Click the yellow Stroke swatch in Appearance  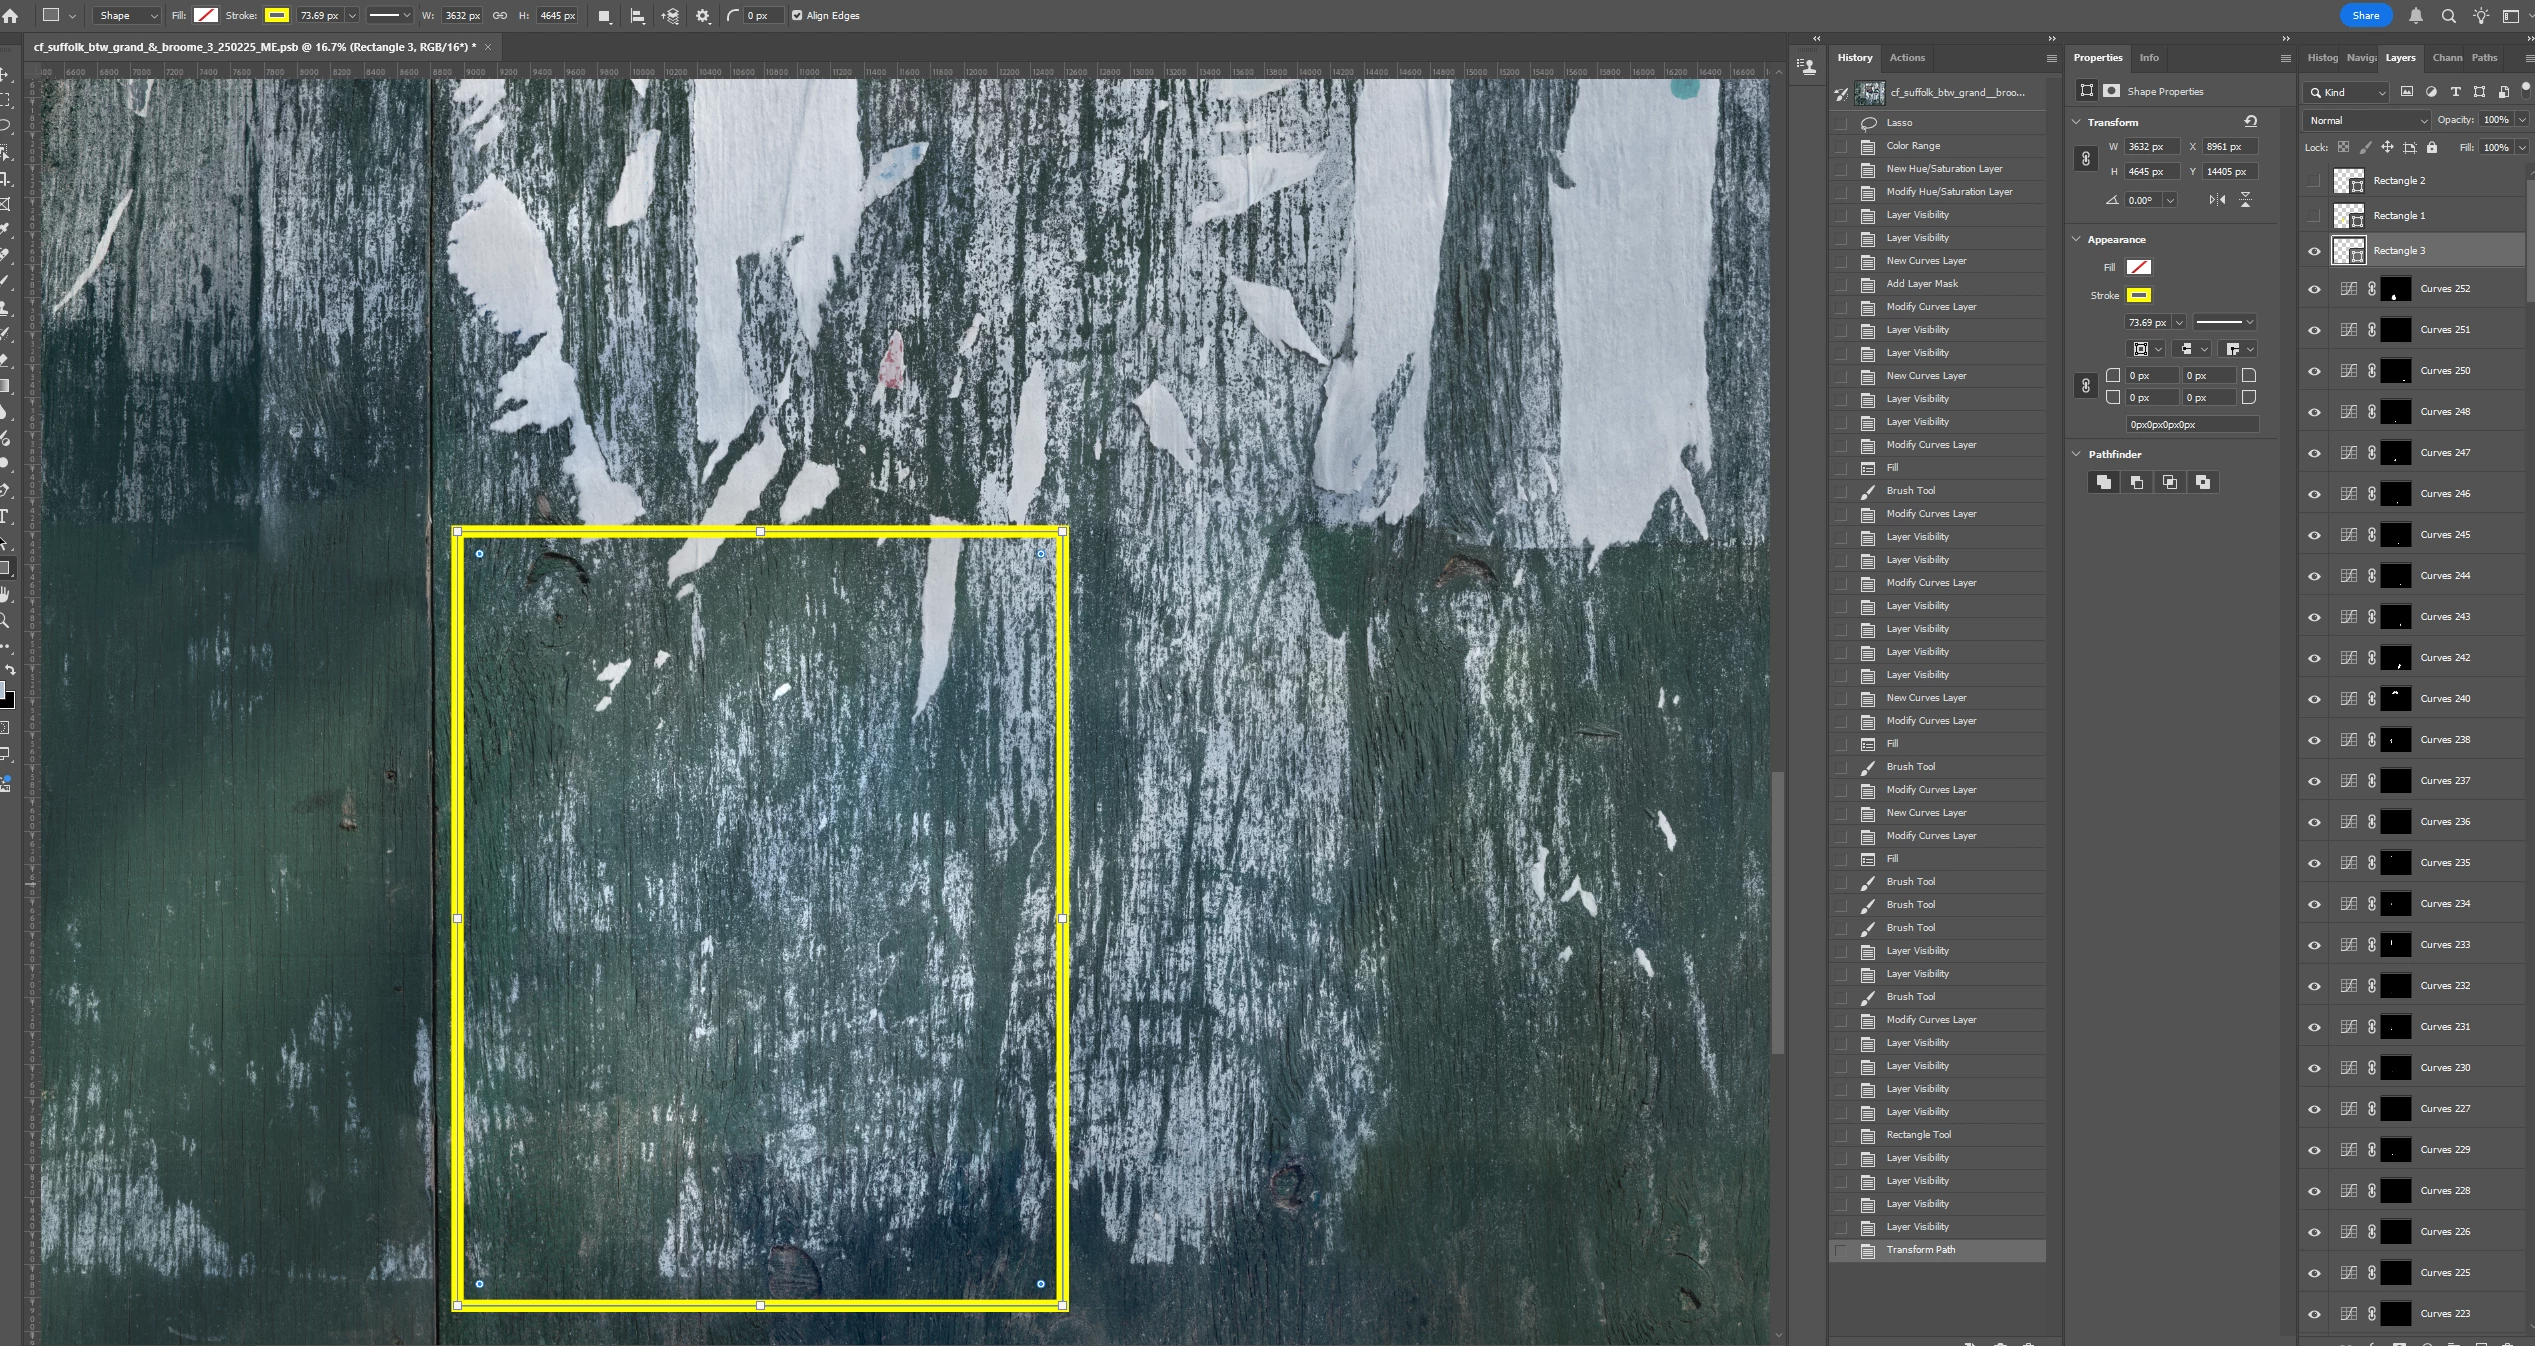point(2138,295)
